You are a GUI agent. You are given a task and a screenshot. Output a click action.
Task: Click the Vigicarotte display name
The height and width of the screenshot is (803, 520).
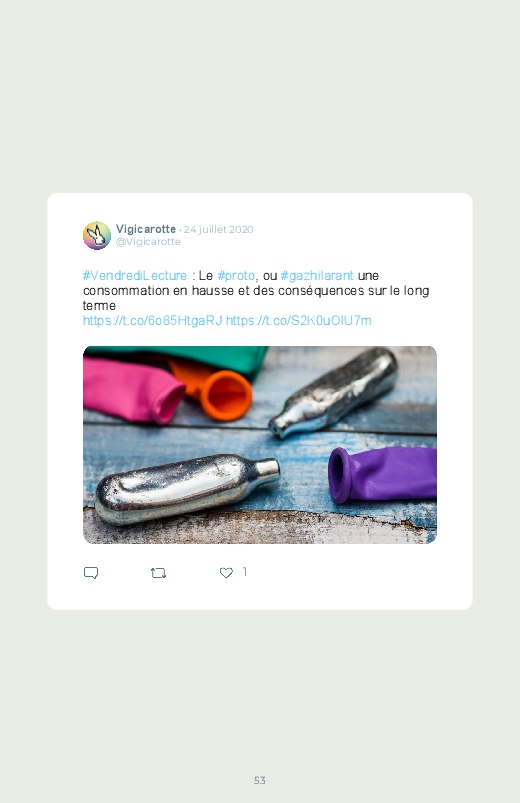[145, 229]
